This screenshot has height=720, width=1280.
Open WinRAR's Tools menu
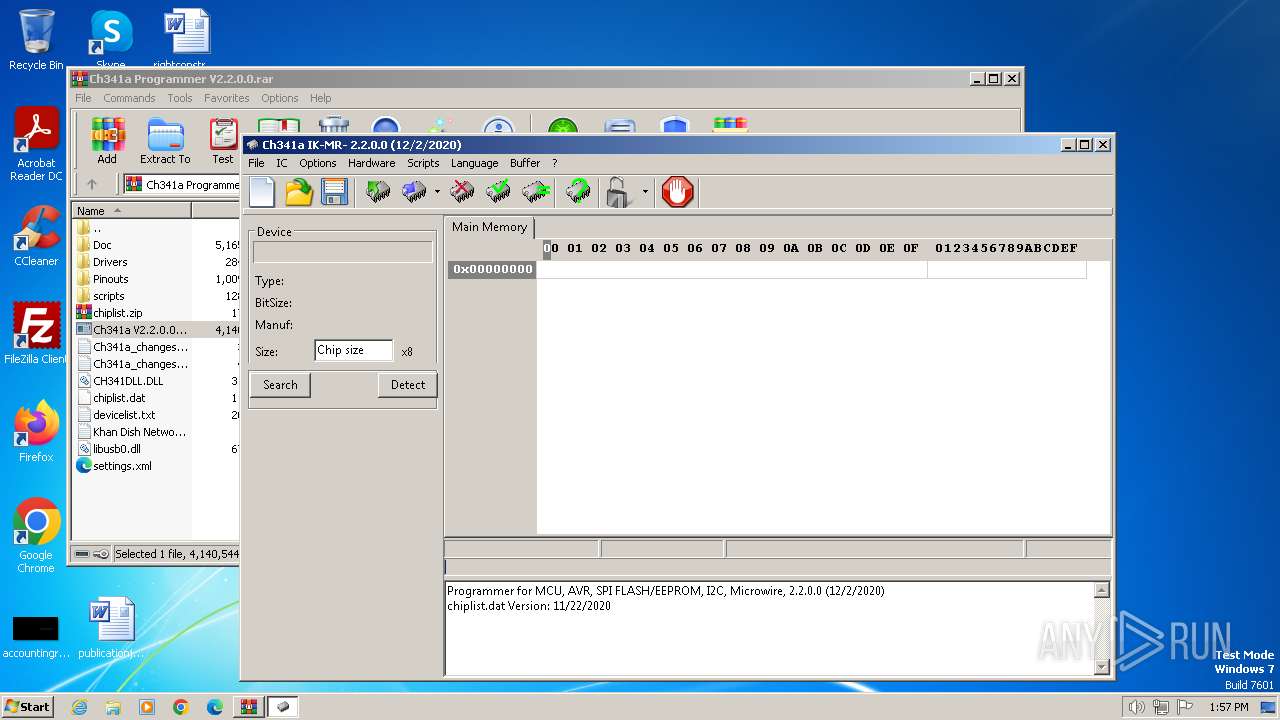point(180,98)
